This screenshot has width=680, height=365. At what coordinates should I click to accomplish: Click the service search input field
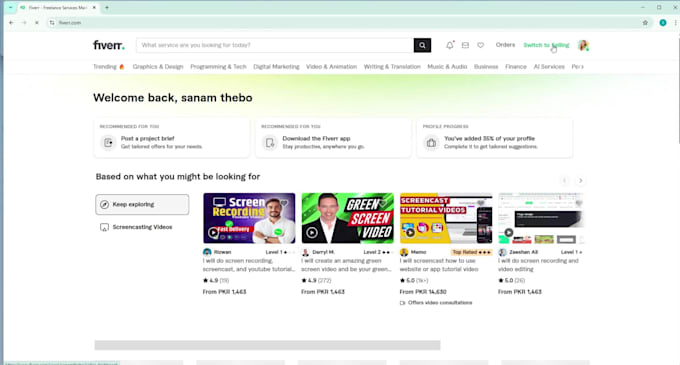[x=275, y=45]
